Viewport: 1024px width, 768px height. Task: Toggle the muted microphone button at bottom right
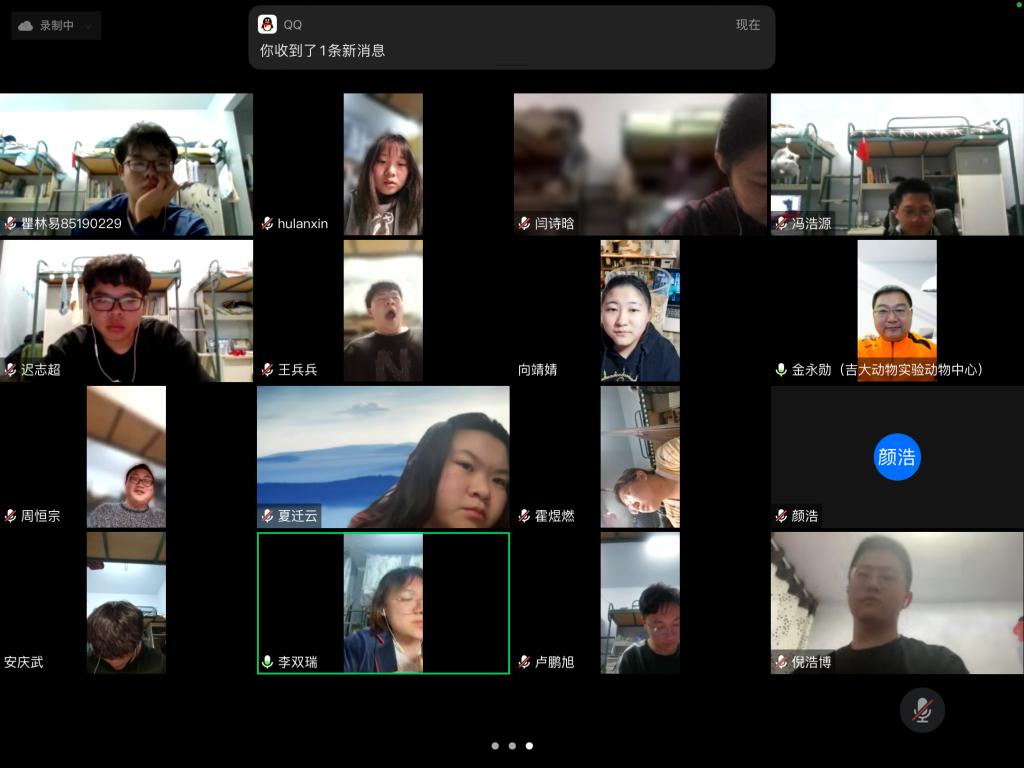point(922,710)
